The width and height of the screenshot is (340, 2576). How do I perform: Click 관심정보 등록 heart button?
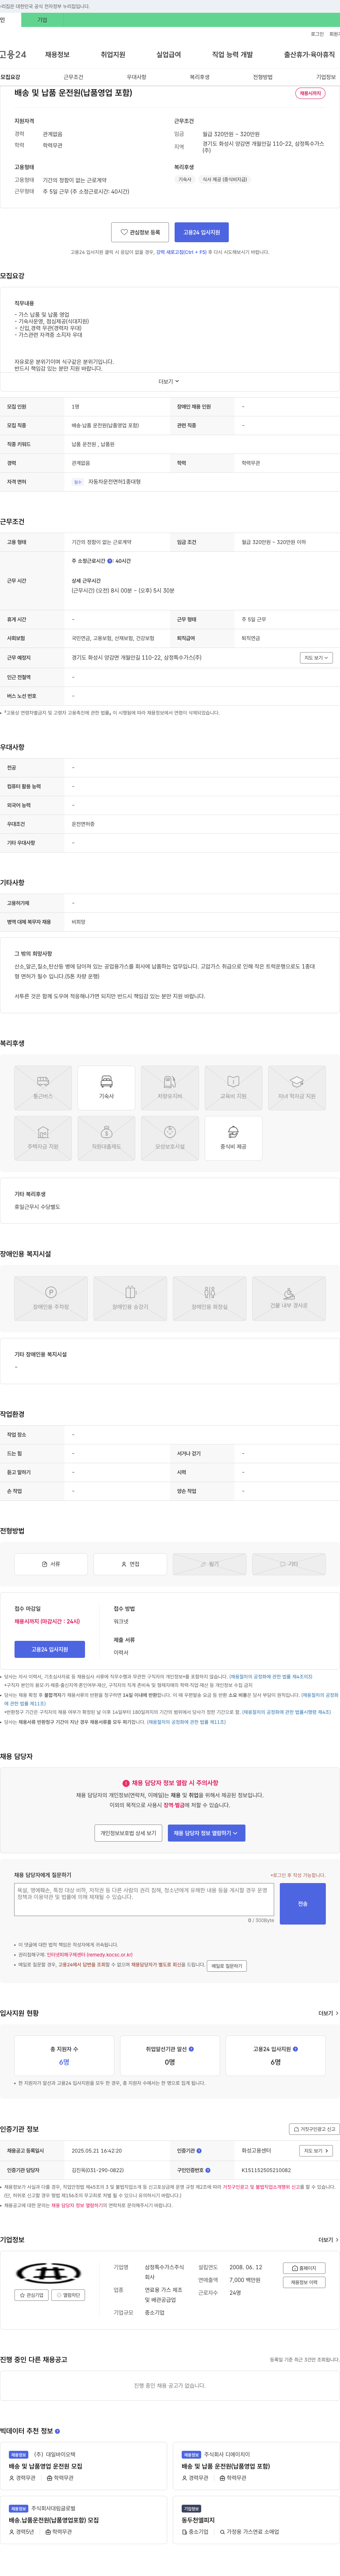tap(140, 232)
